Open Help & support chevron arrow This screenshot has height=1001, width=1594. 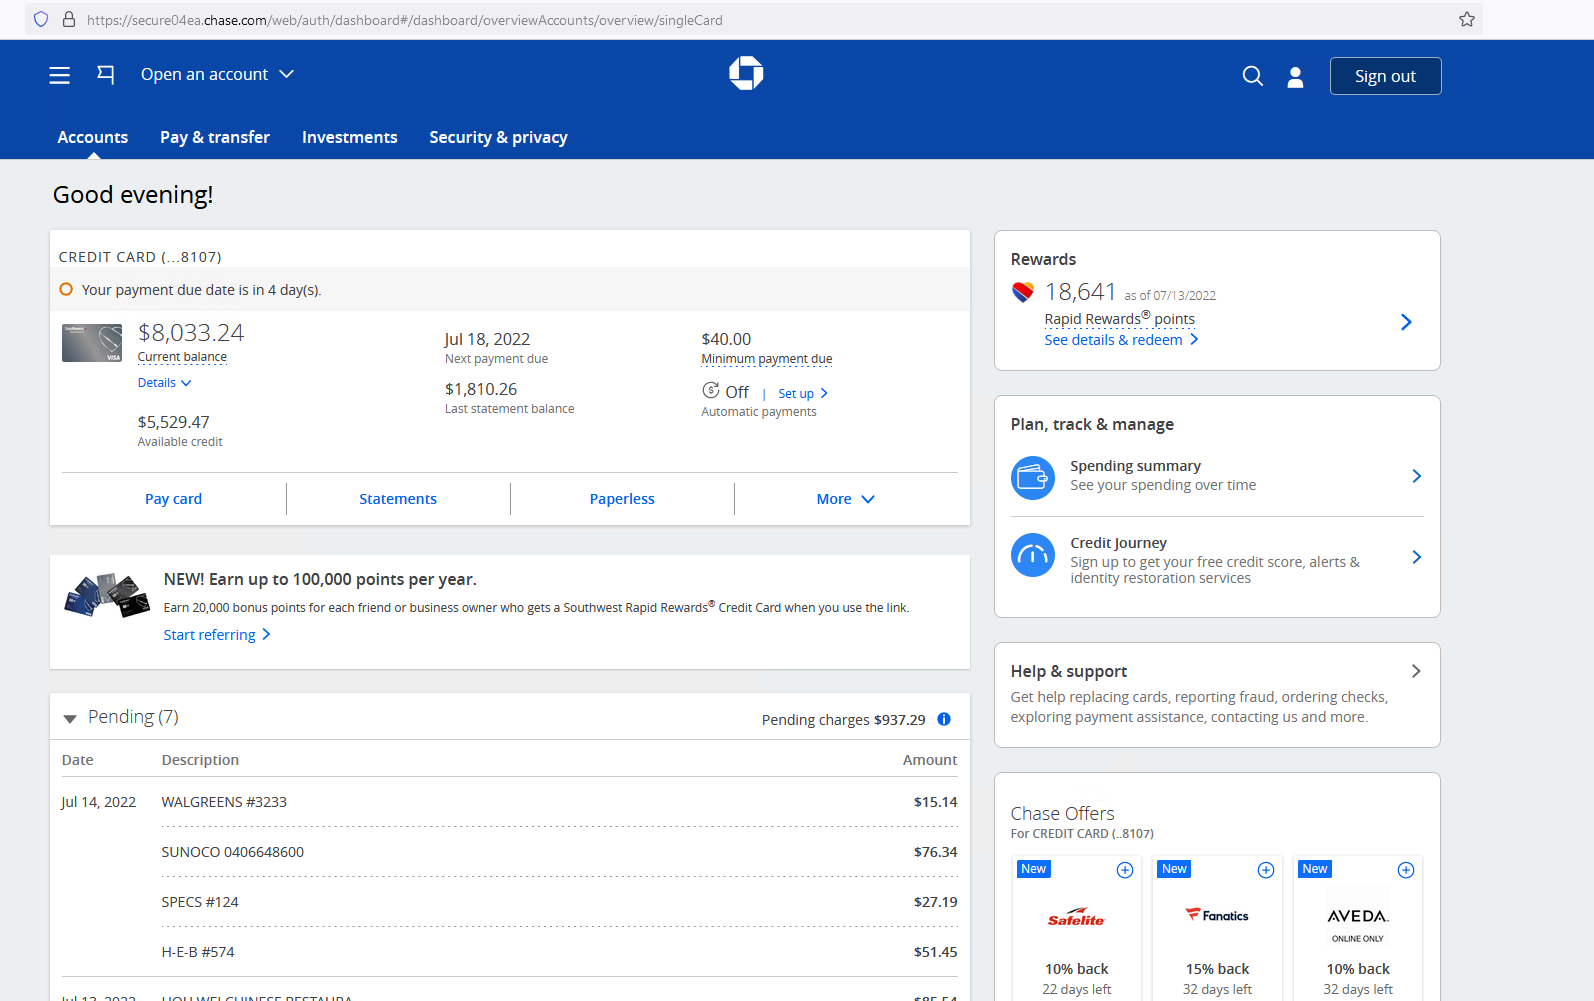click(x=1416, y=671)
